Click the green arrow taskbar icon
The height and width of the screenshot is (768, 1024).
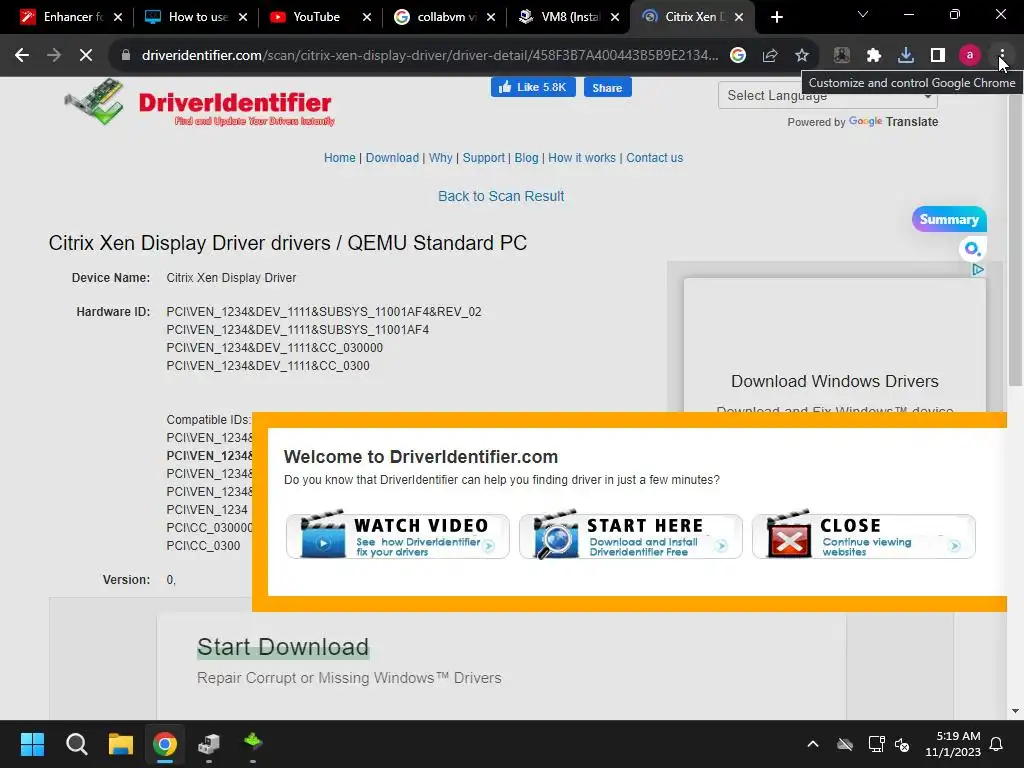(x=253, y=743)
